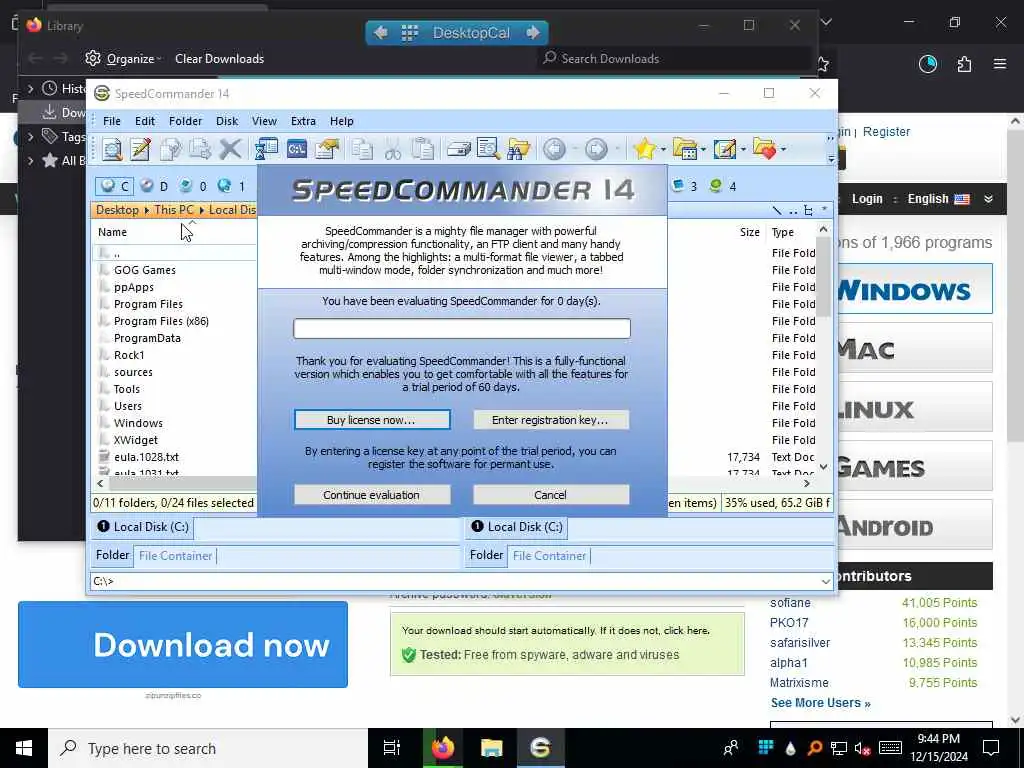Screen dimensions: 1024x768
Task: Click the Edit file pencil icon
Action: (140, 149)
